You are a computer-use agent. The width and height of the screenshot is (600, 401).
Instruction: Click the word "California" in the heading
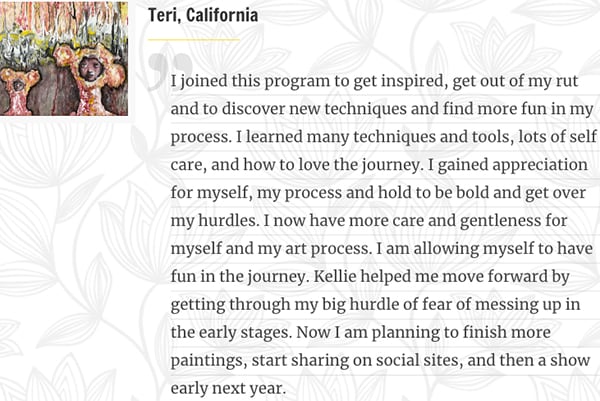(x=222, y=15)
